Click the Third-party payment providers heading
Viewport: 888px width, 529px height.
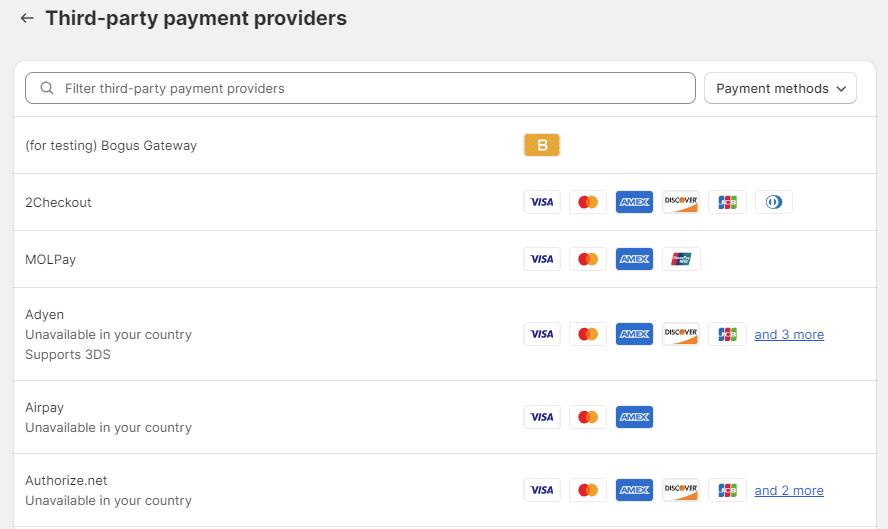coord(196,18)
